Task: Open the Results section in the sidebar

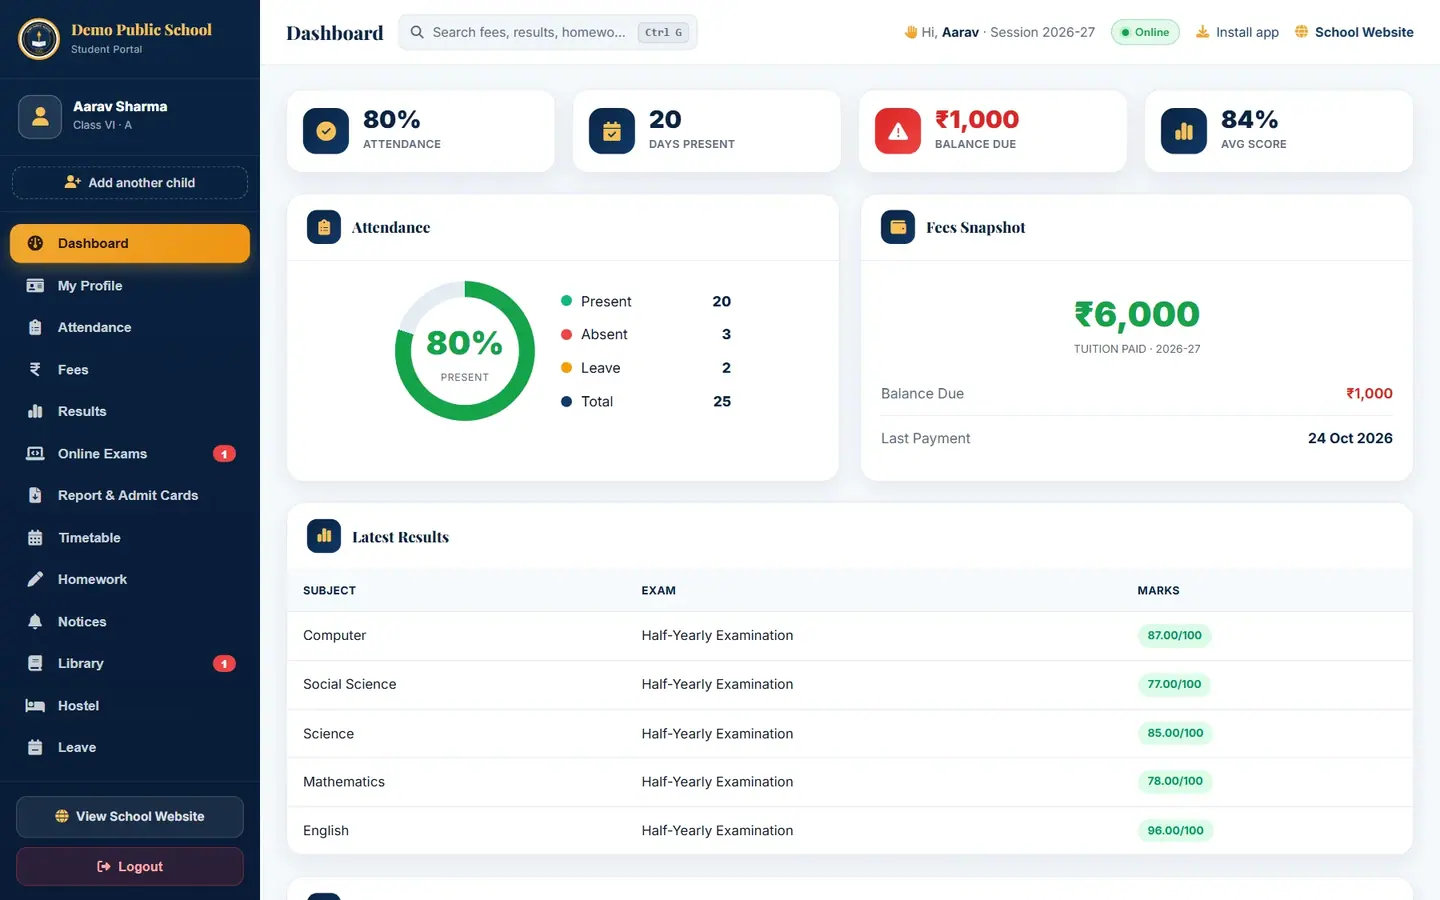Action: (130, 412)
